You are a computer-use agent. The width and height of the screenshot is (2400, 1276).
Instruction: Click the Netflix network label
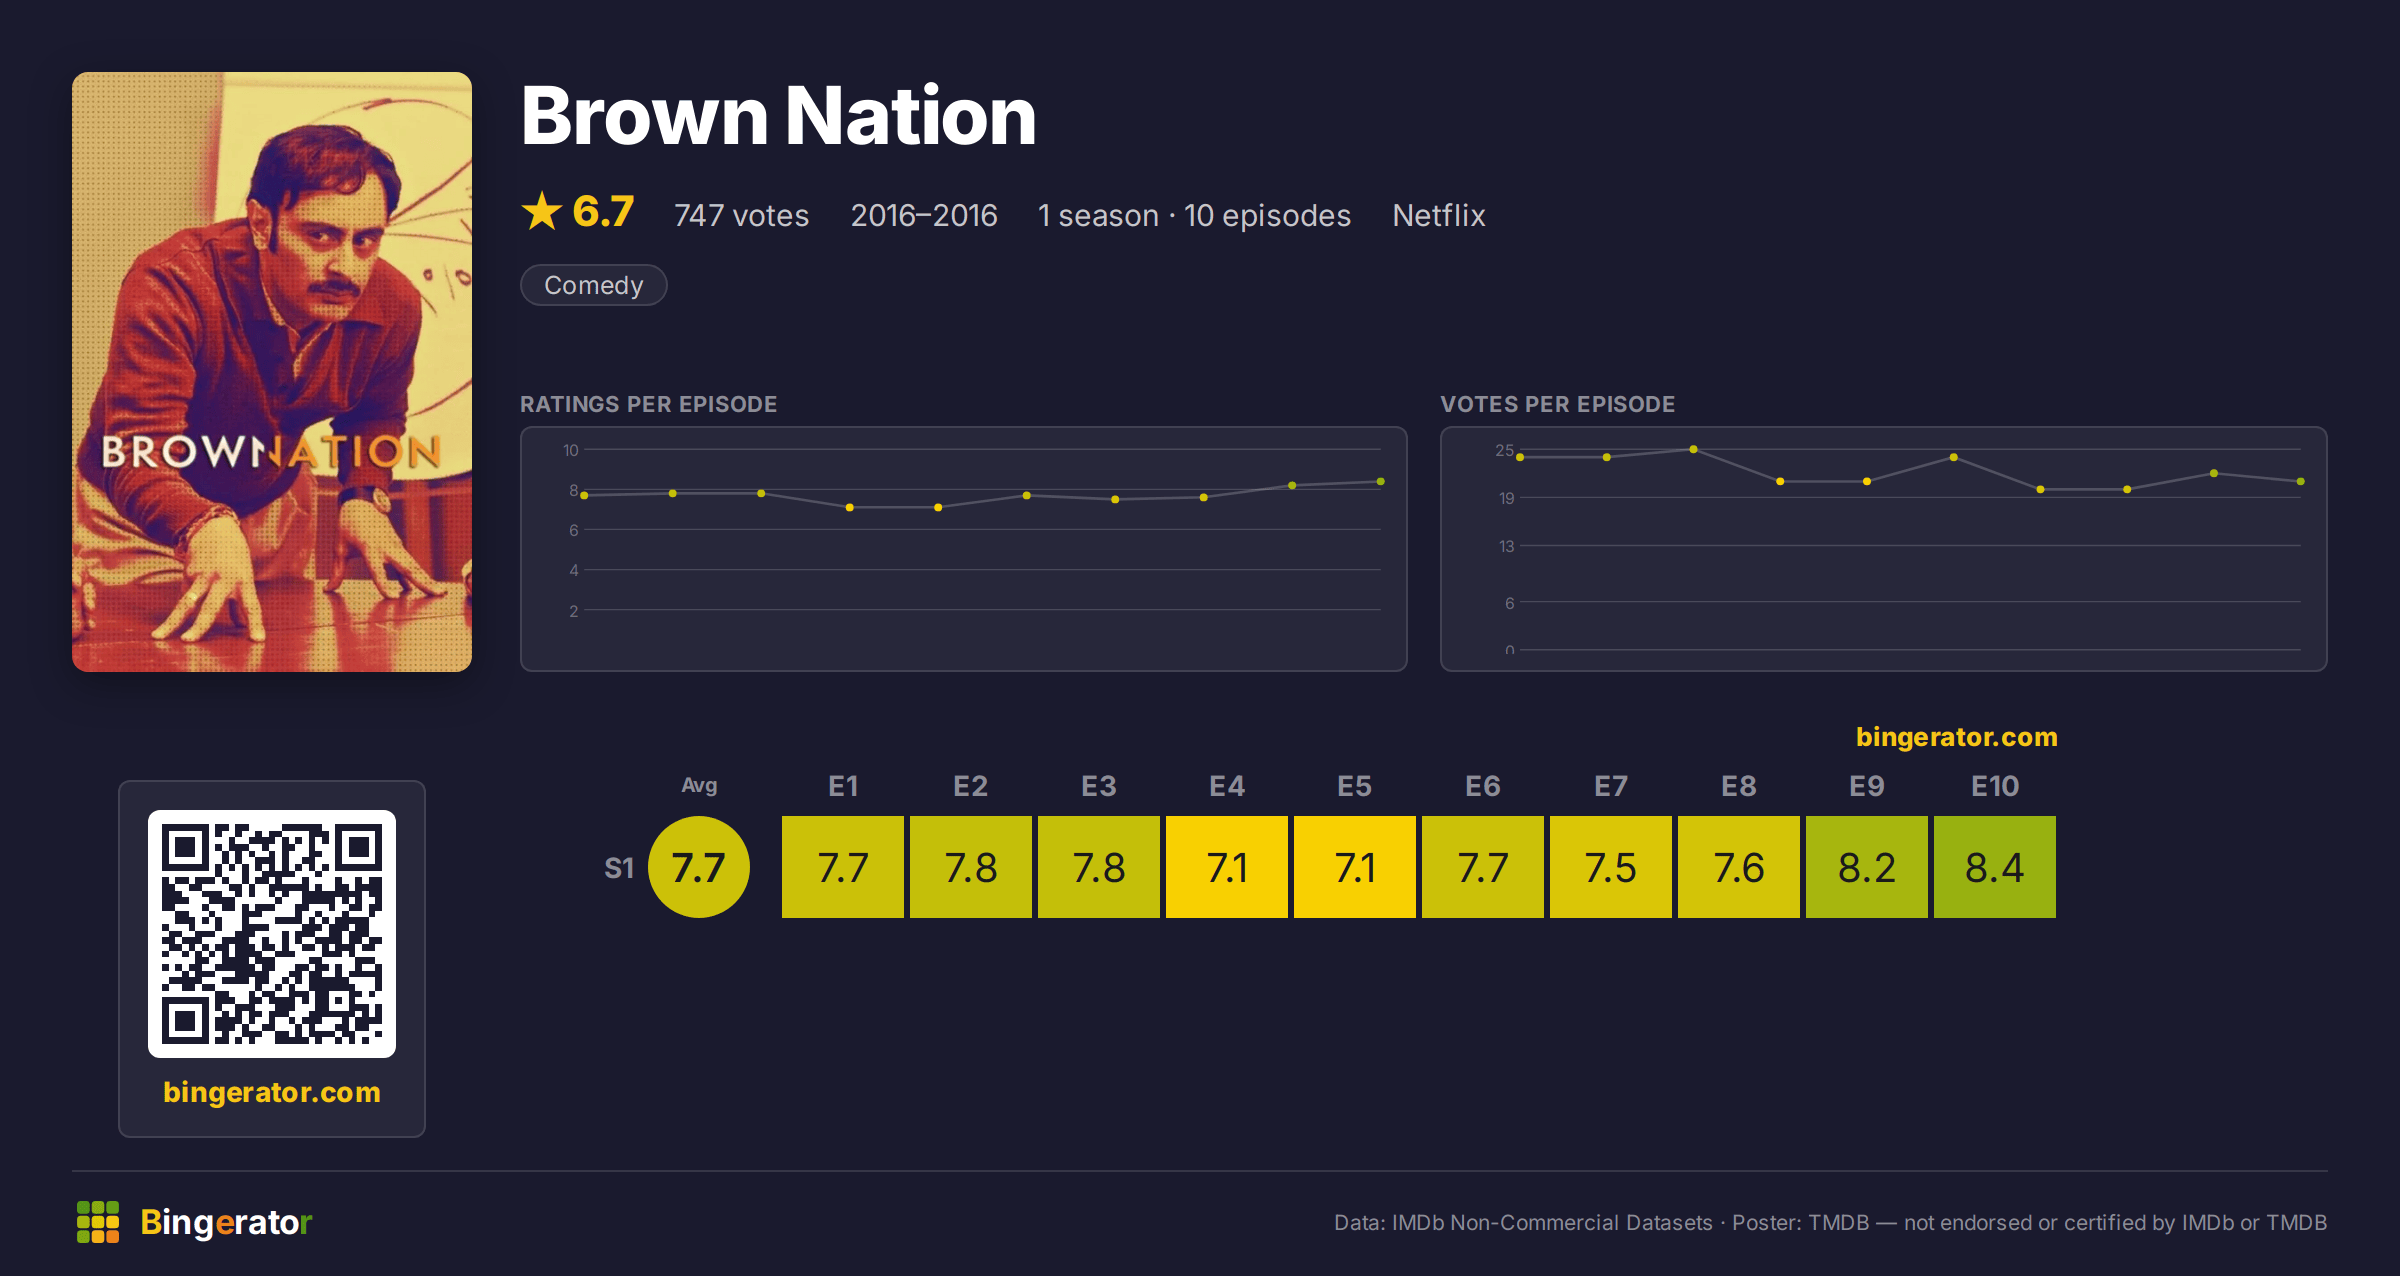(1439, 215)
